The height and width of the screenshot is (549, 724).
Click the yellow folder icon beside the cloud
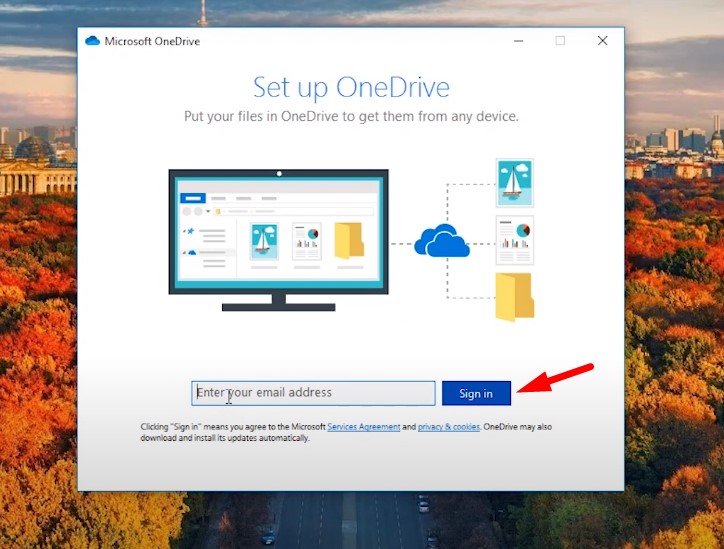[515, 297]
